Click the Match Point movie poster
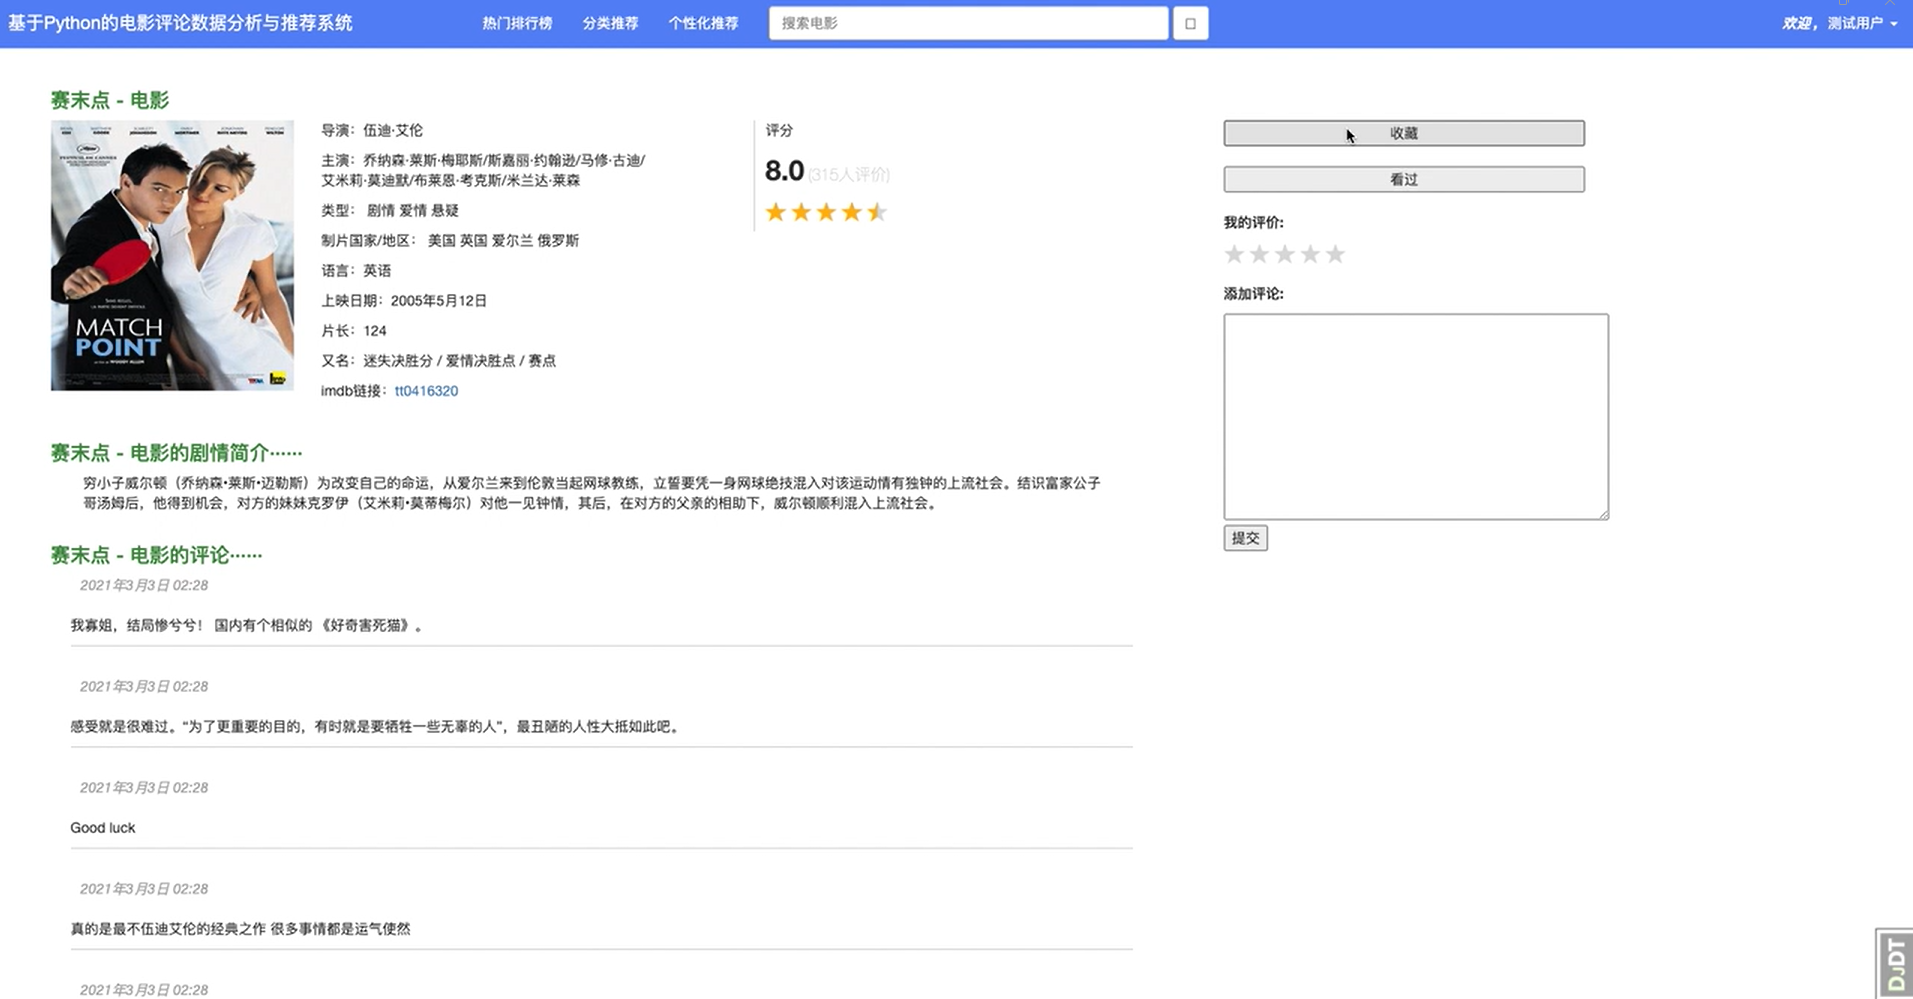Viewport: 1913px width, 999px height. tap(172, 256)
